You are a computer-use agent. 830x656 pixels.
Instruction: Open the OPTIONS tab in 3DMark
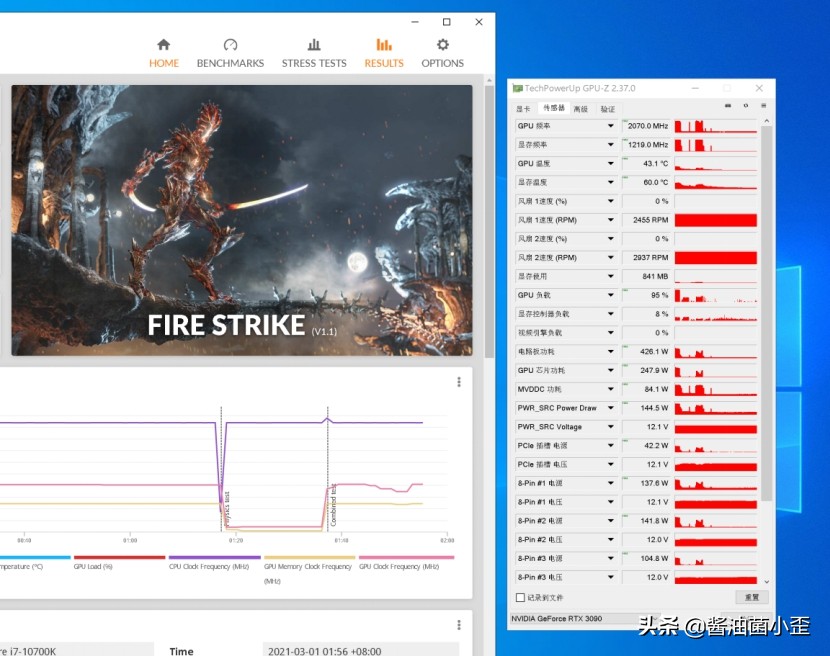tap(443, 53)
